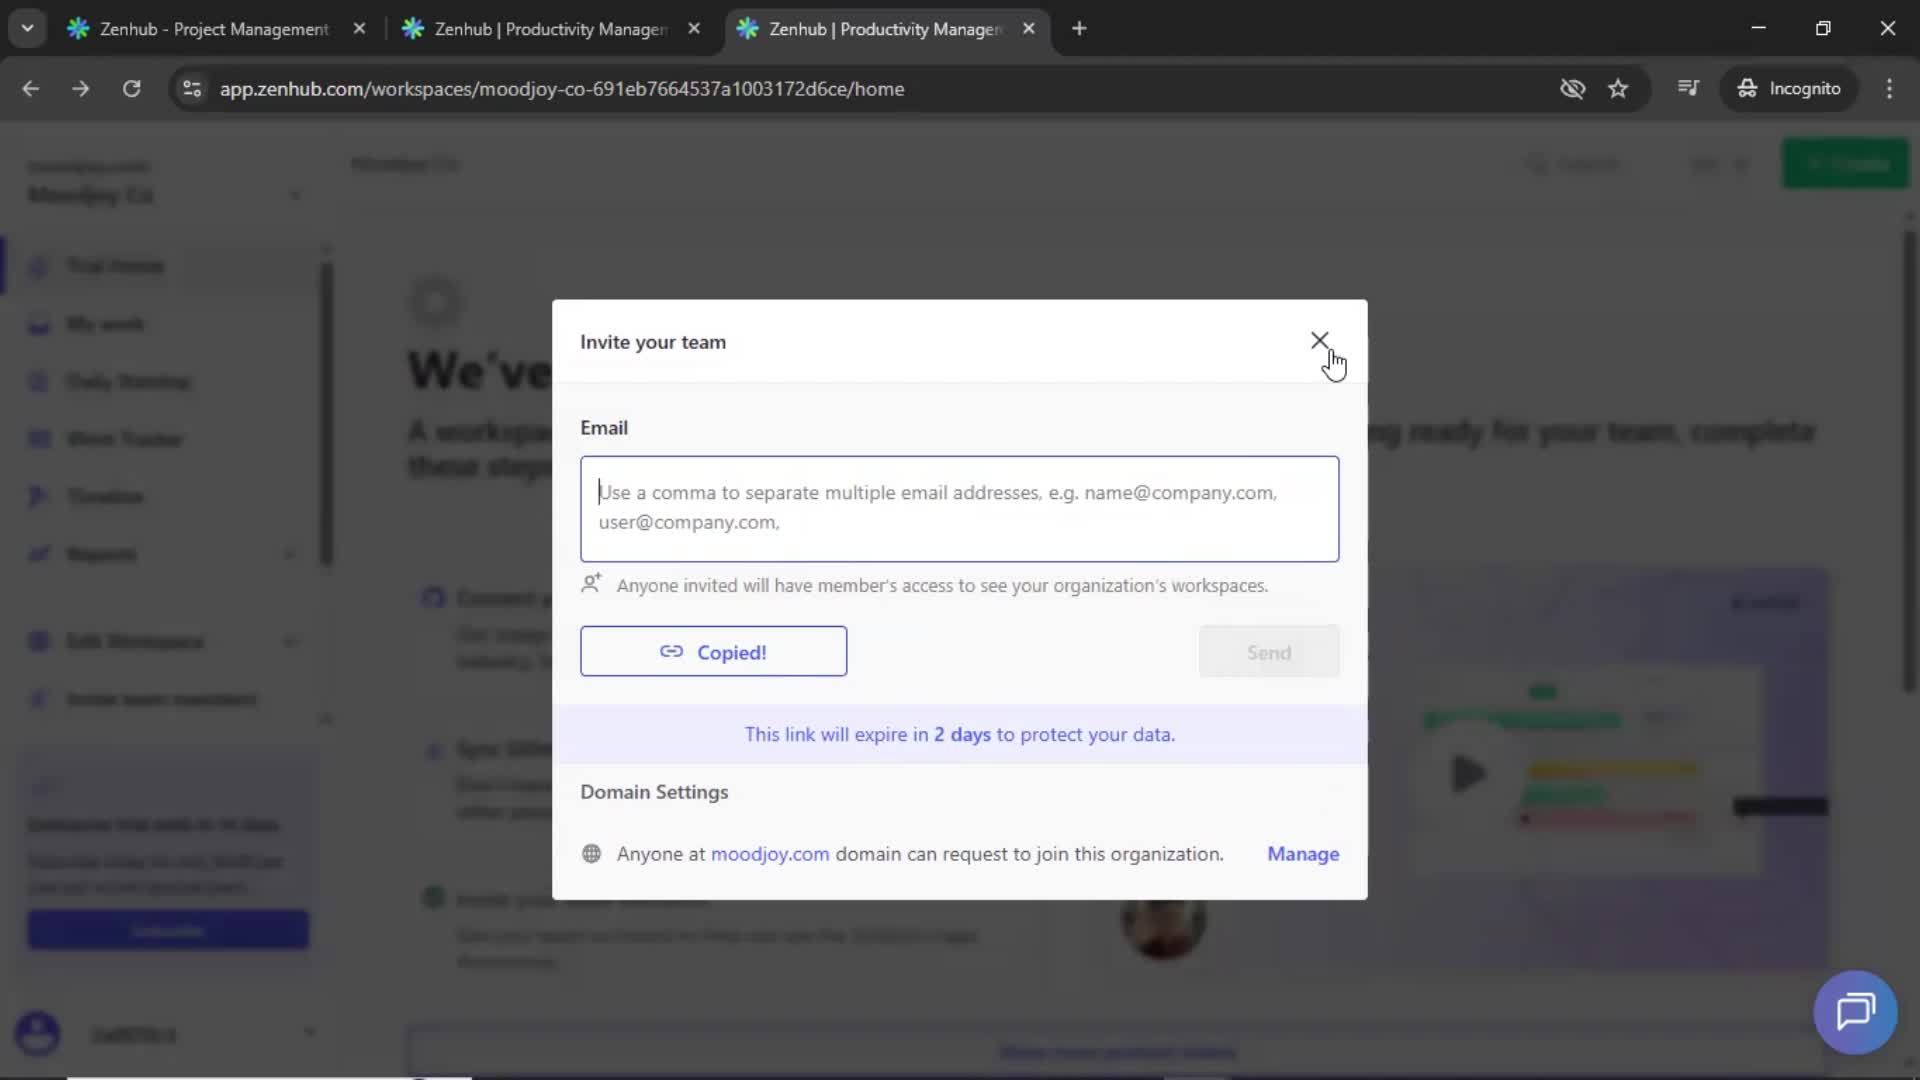Select Daily Standup in the sidebar

tap(127, 381)
